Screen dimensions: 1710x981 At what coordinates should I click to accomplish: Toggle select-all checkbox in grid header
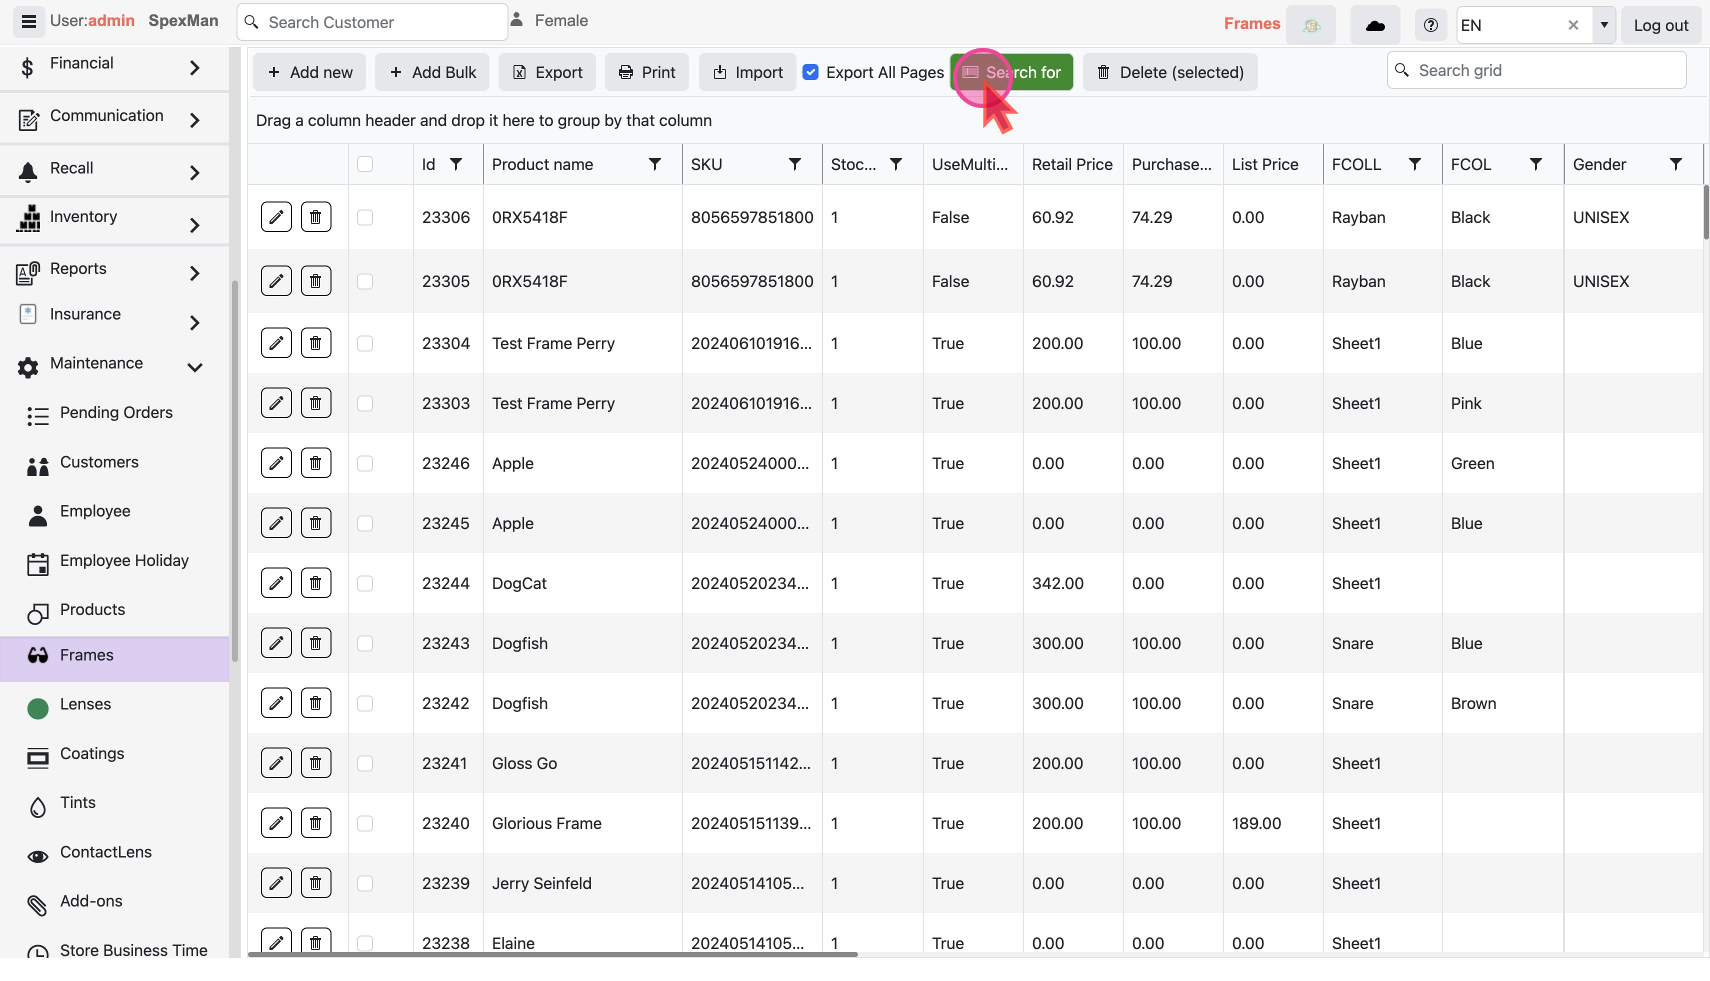point(365,164)
